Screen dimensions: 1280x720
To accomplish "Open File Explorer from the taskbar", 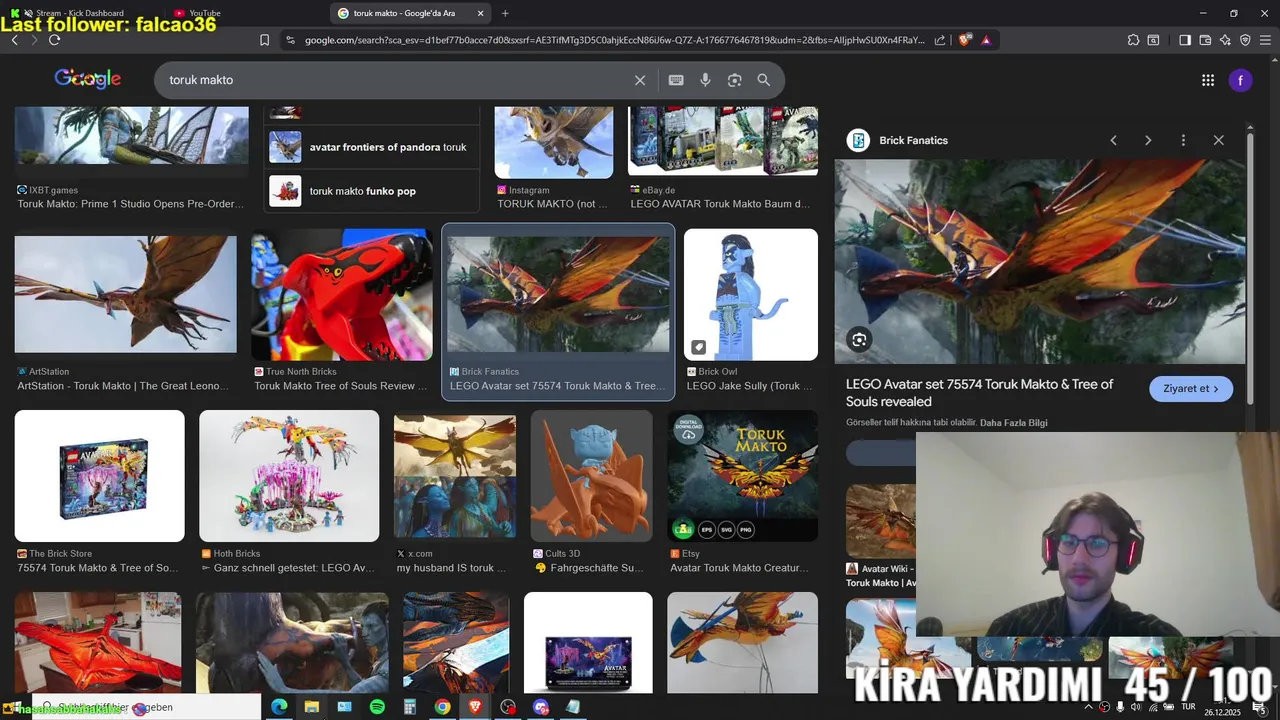I will 311,707.
